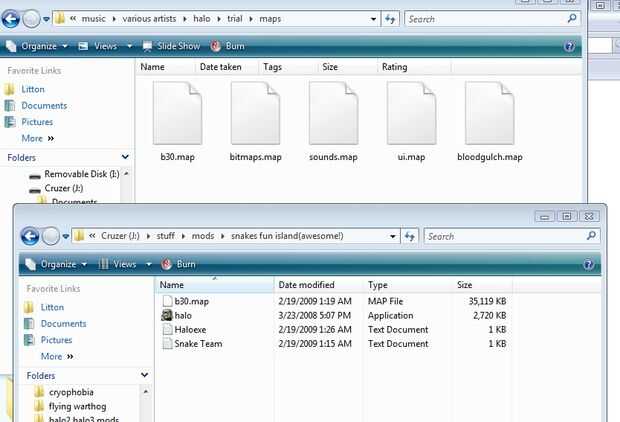Open Help icon in snakes window
Screen dimensions: 620x422
tap(588, 264)
